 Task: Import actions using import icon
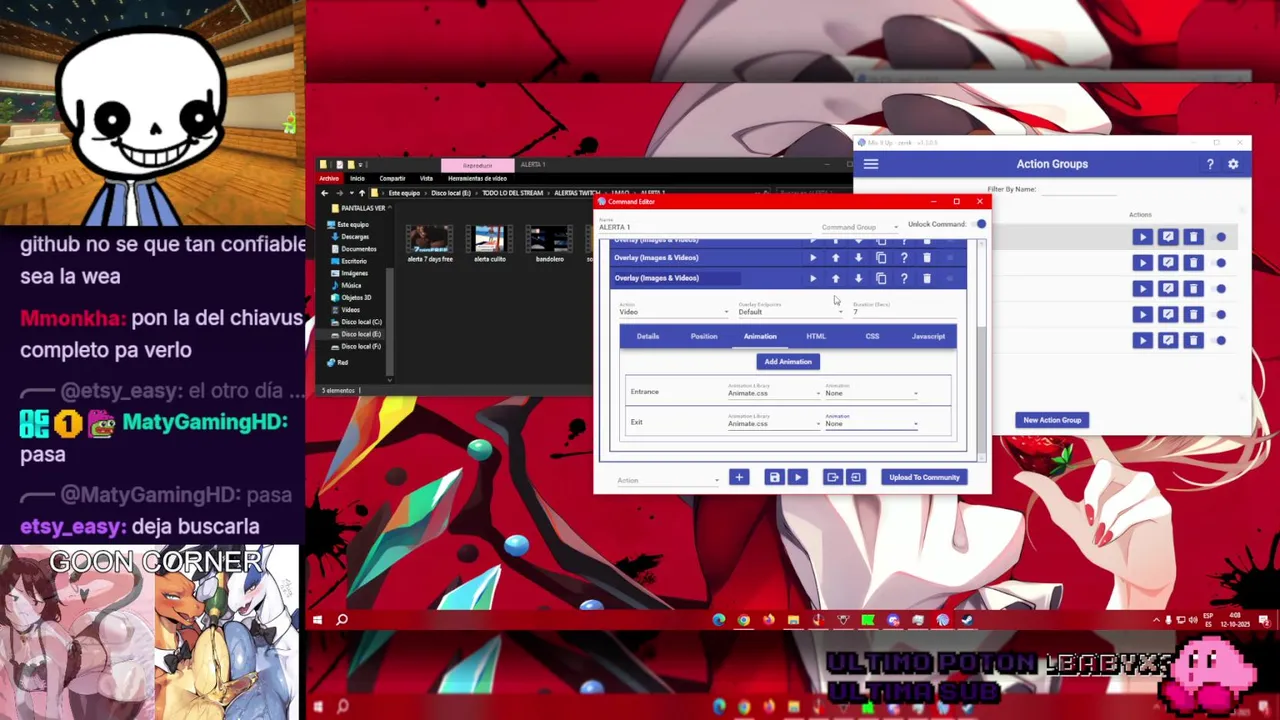(855, 478)
